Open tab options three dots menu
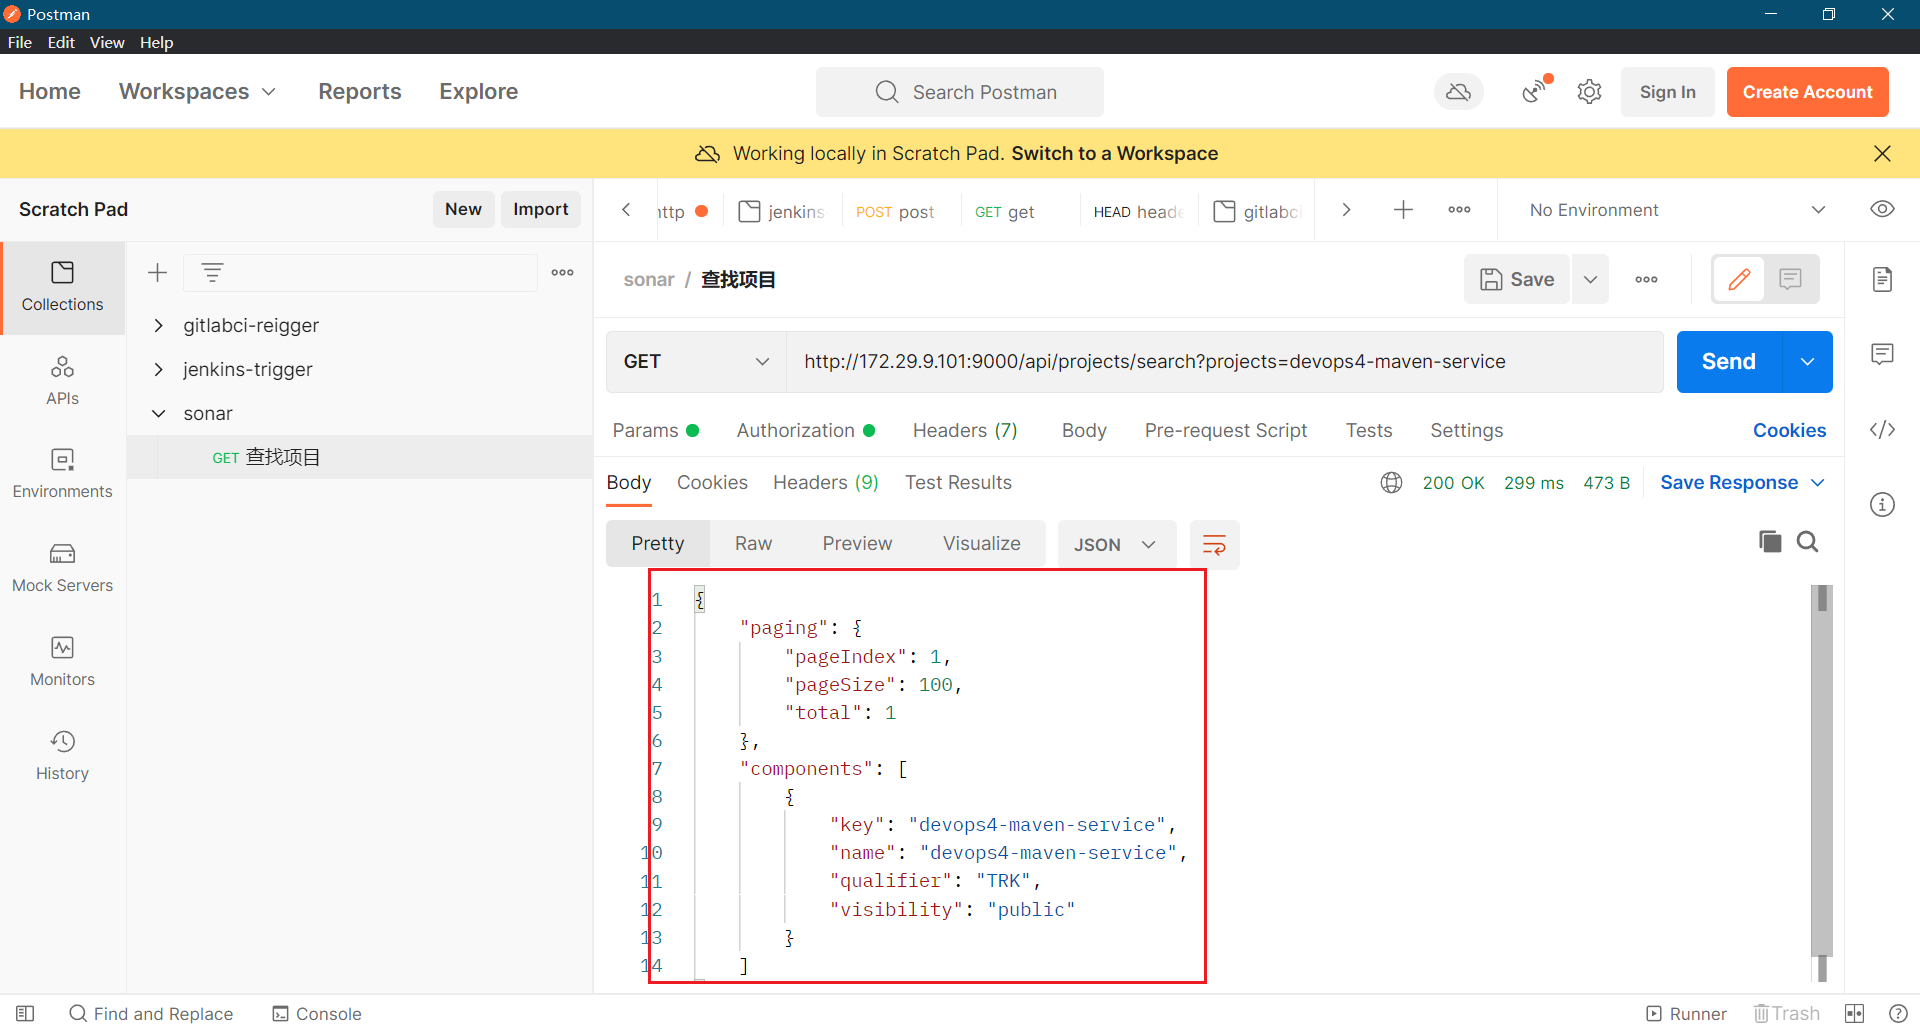 coord(1459,209)
